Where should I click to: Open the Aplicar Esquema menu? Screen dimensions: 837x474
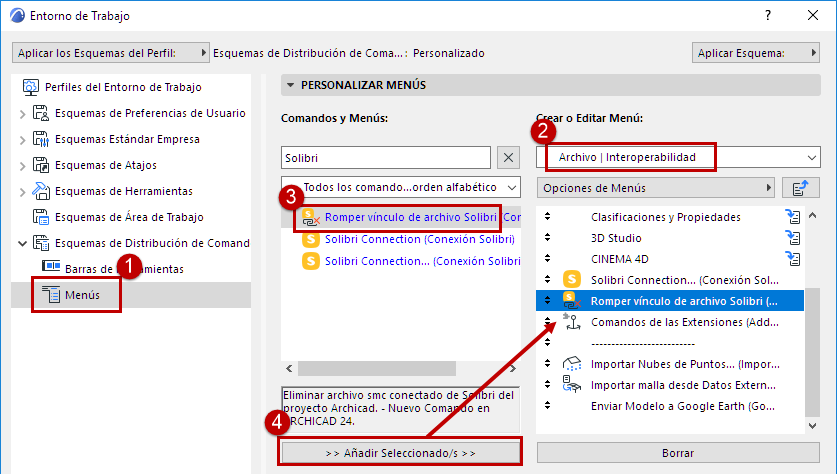click(756, 53)
